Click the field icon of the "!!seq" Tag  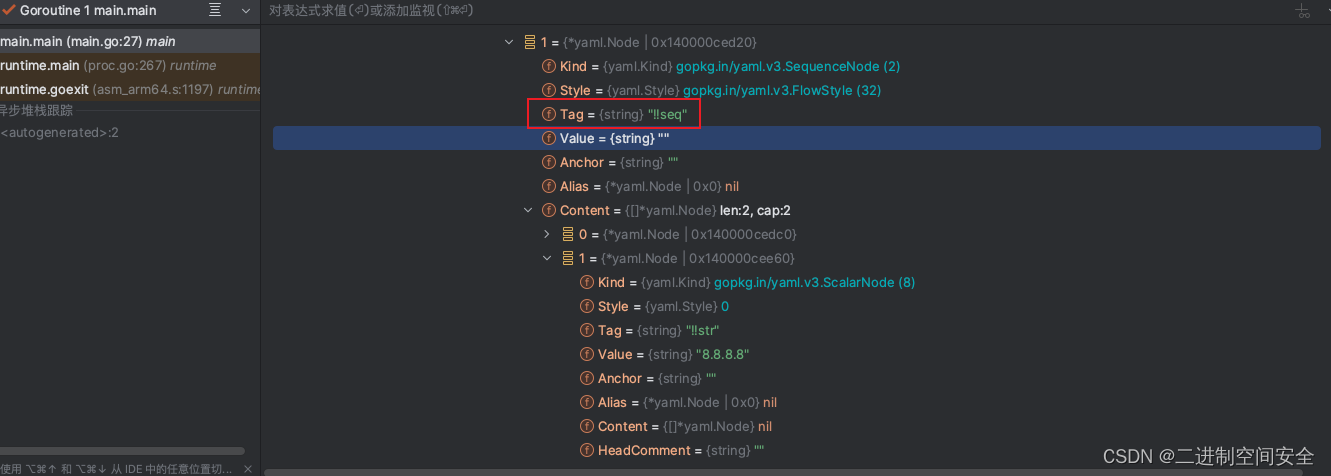click(548, 114)
